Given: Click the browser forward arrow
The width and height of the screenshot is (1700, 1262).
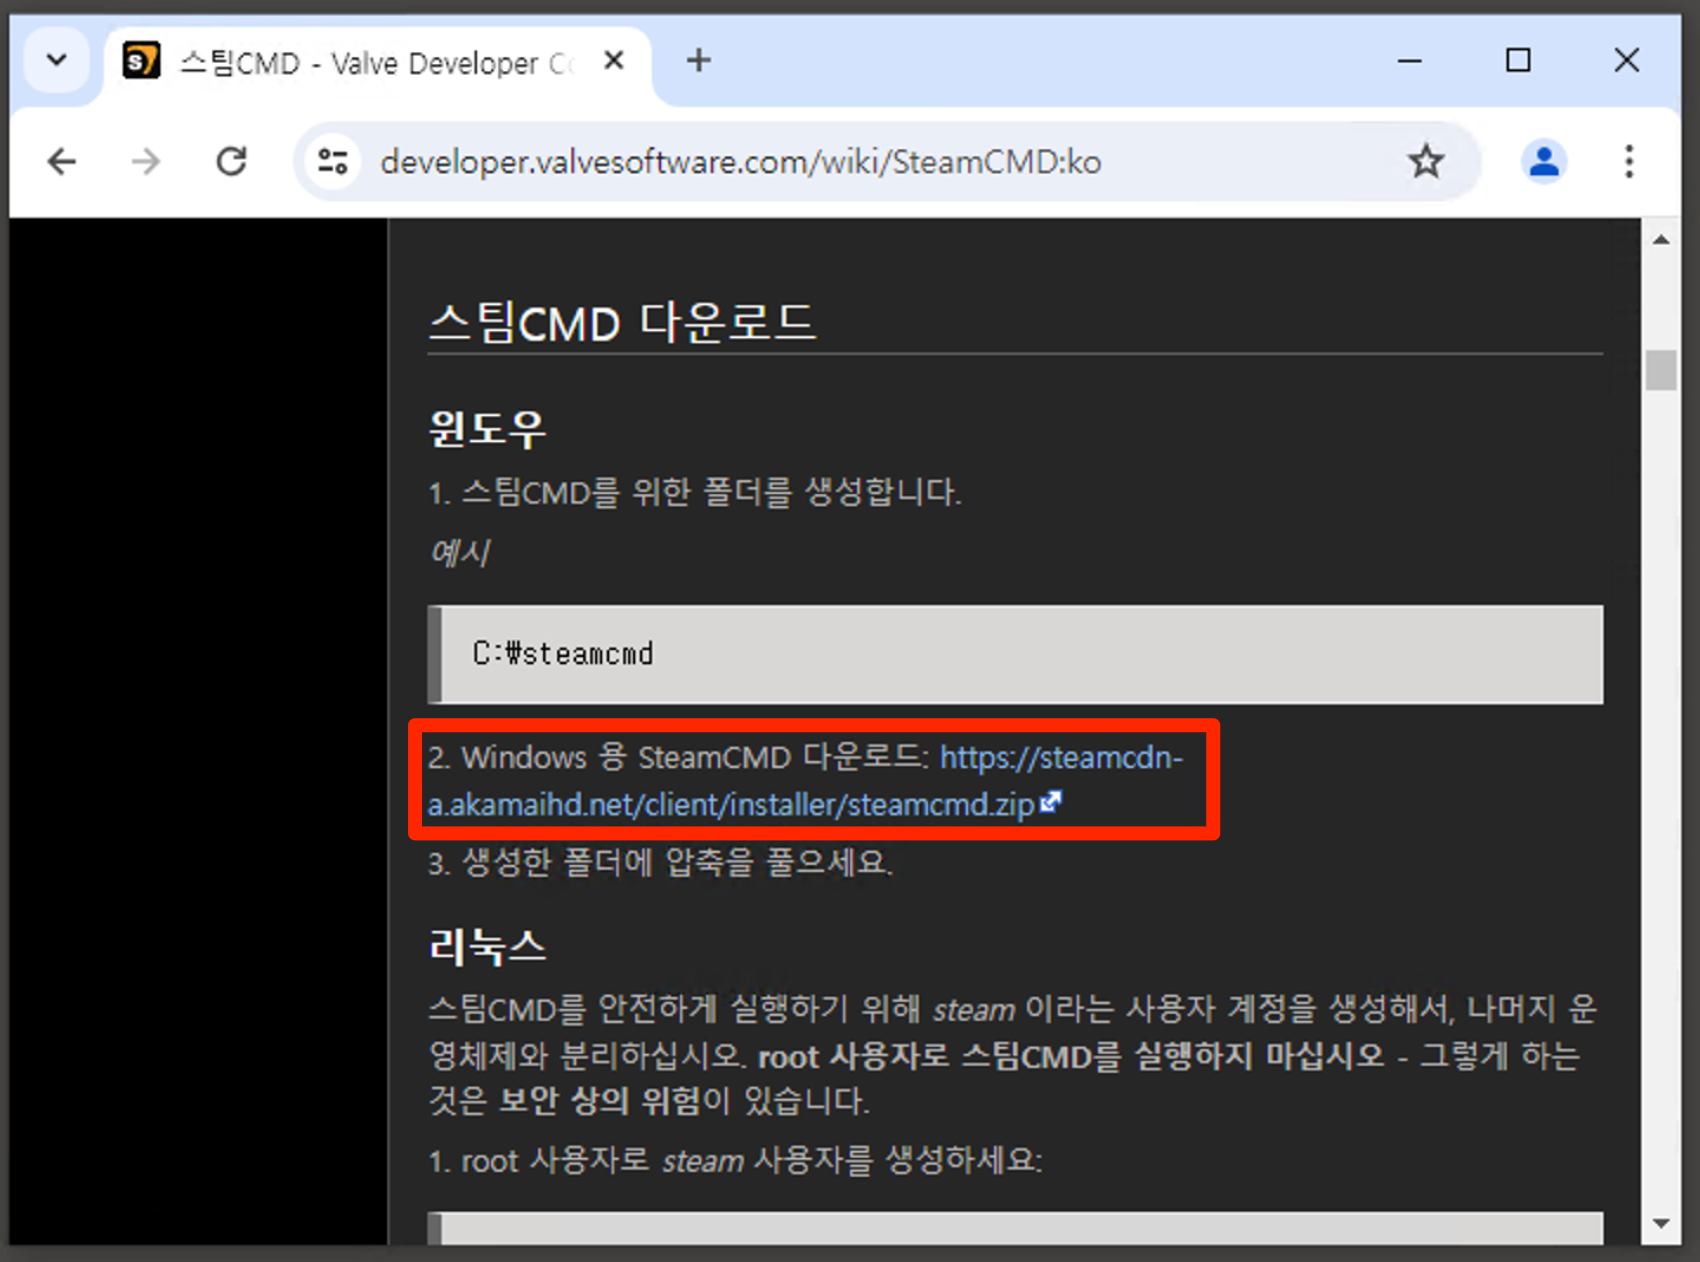Looking at the screenshot, I should [x=146, y=161].
